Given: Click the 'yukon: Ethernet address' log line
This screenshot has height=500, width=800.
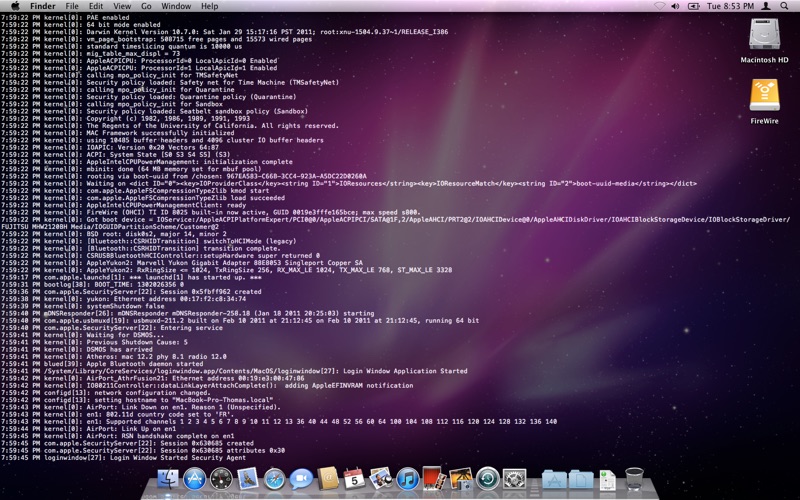Looking at the screenshot, I should tap(124, 299).
